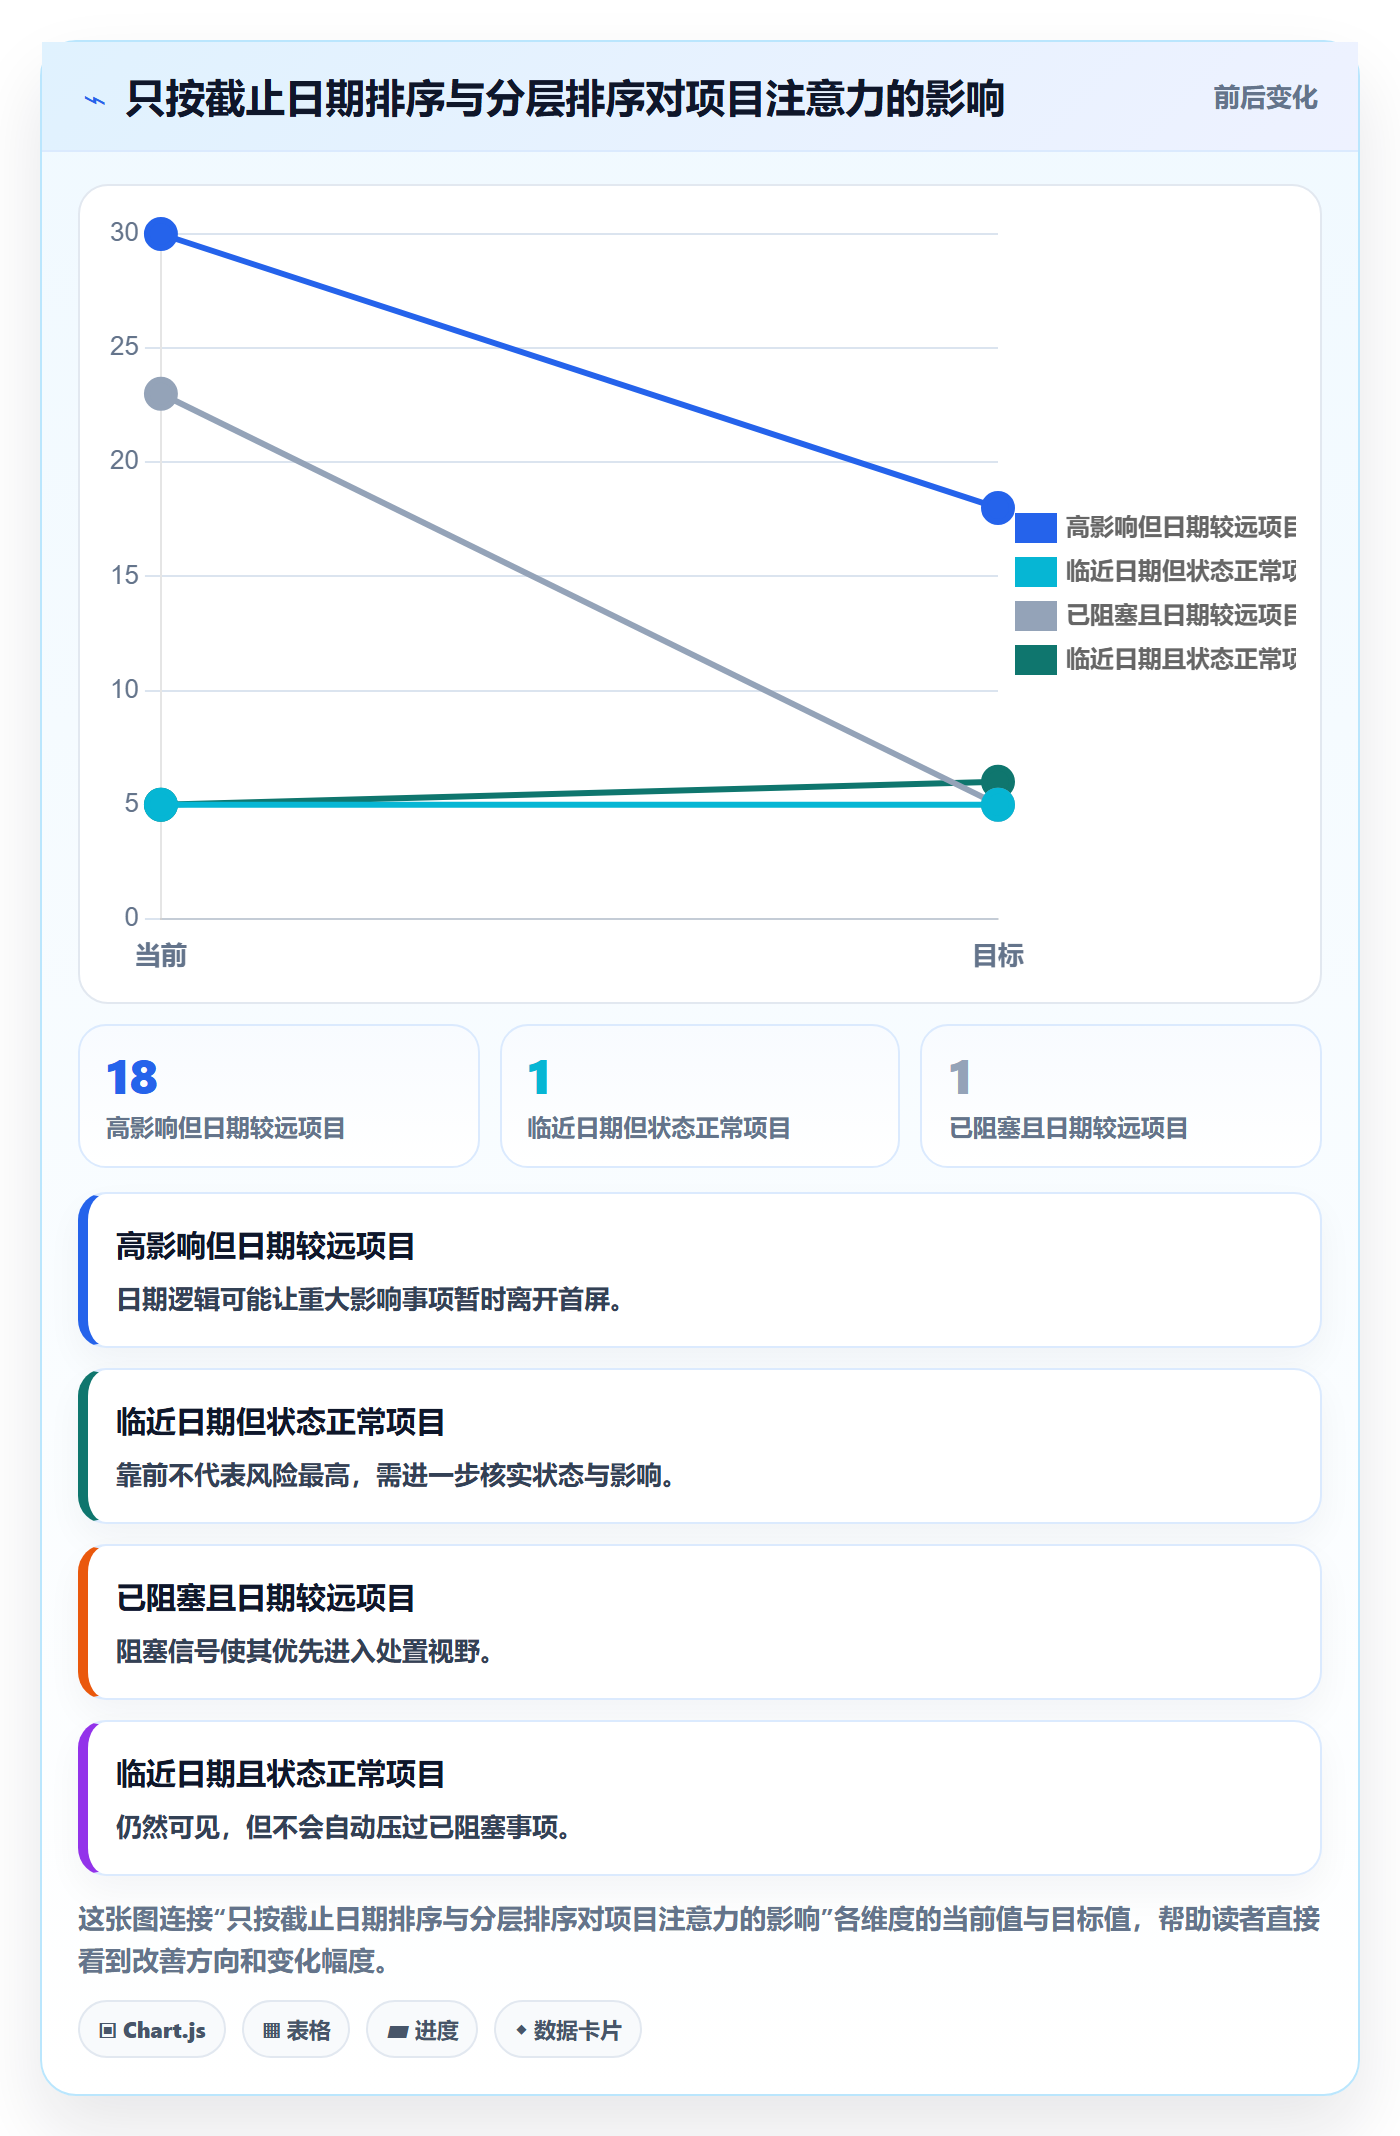Screen dimensions: 1400x2136
Task: Click the y-axis tick label 0
Action: click(x=131, y=917)
